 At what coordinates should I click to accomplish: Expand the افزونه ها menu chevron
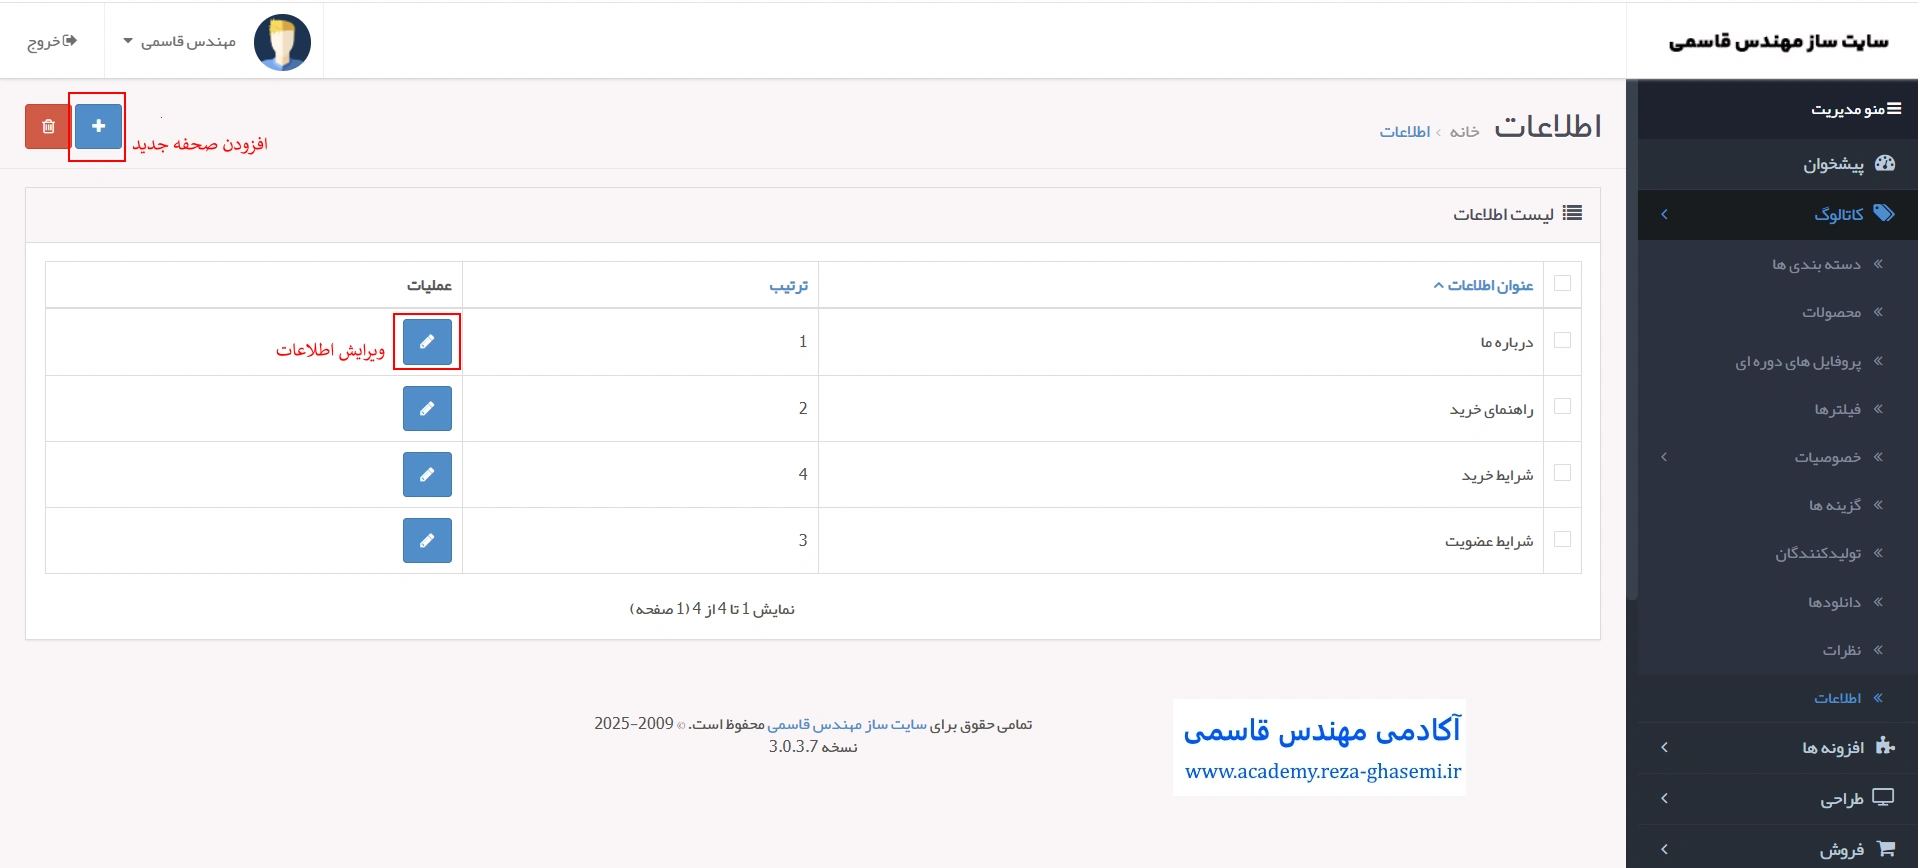point(1664,747)
